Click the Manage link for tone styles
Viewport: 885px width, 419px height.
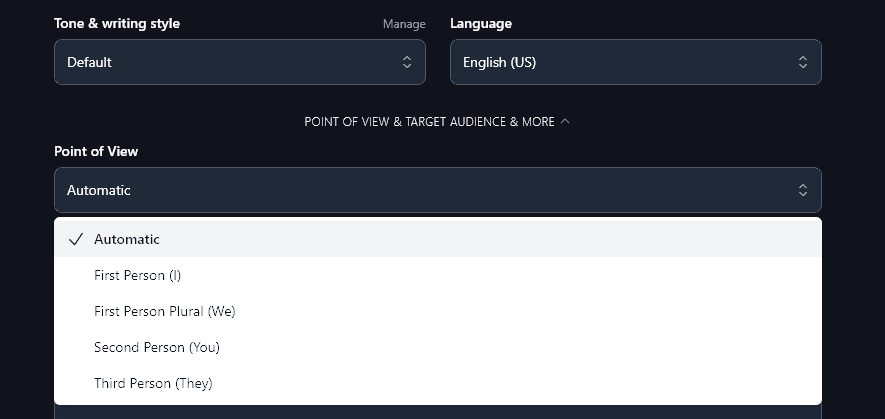[x=403, y=24]
